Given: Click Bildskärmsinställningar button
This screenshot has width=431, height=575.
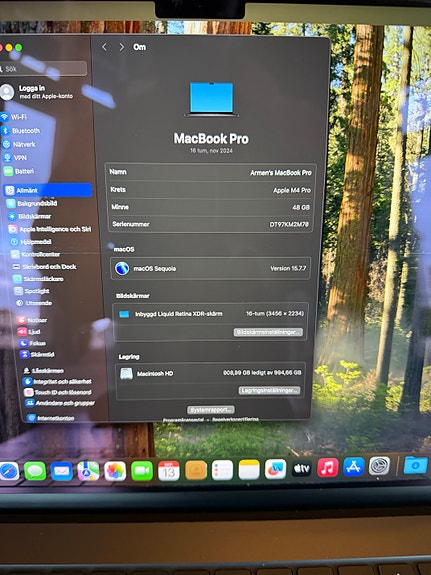Looking at the screenshot, I should [268, 332].
